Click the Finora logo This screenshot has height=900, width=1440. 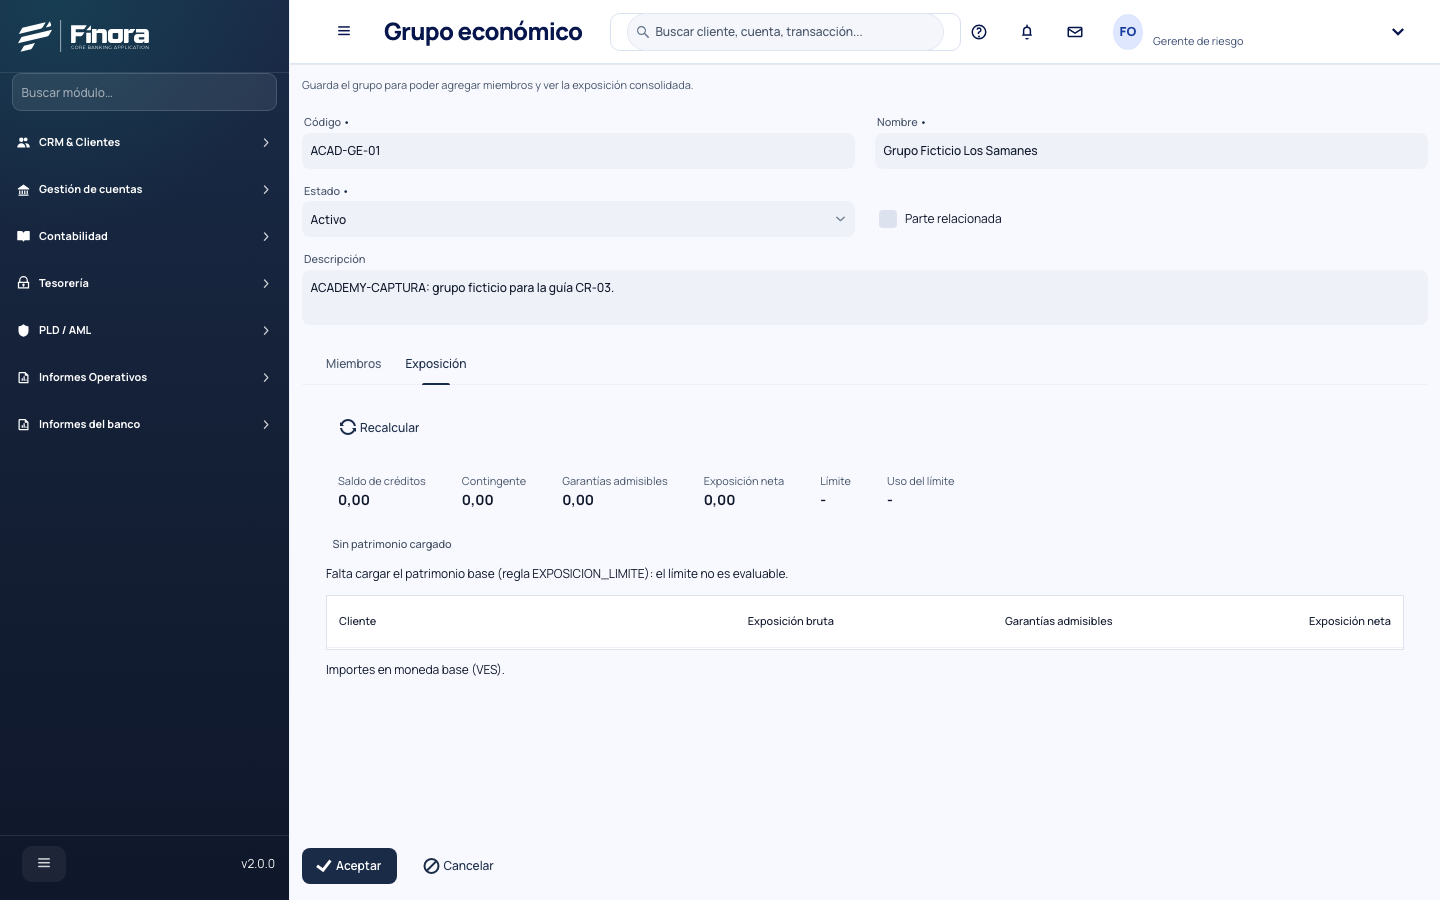[x=84, y=36]
